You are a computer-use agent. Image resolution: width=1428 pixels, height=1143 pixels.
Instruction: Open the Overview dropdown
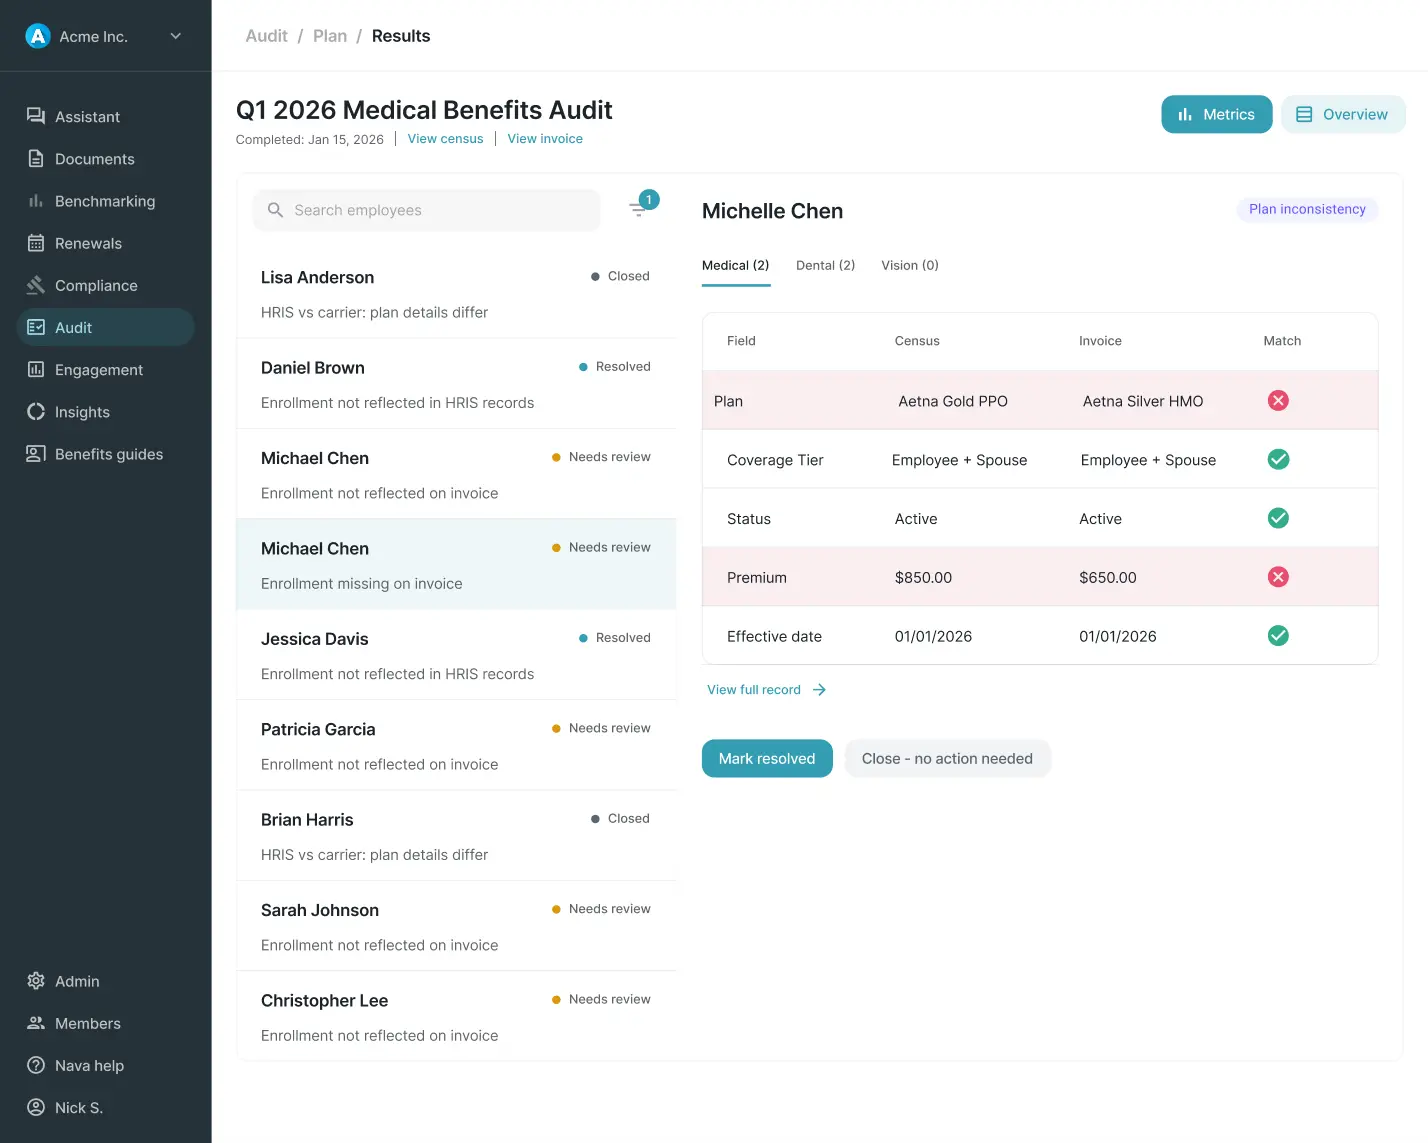click(x=1343, y=114)
